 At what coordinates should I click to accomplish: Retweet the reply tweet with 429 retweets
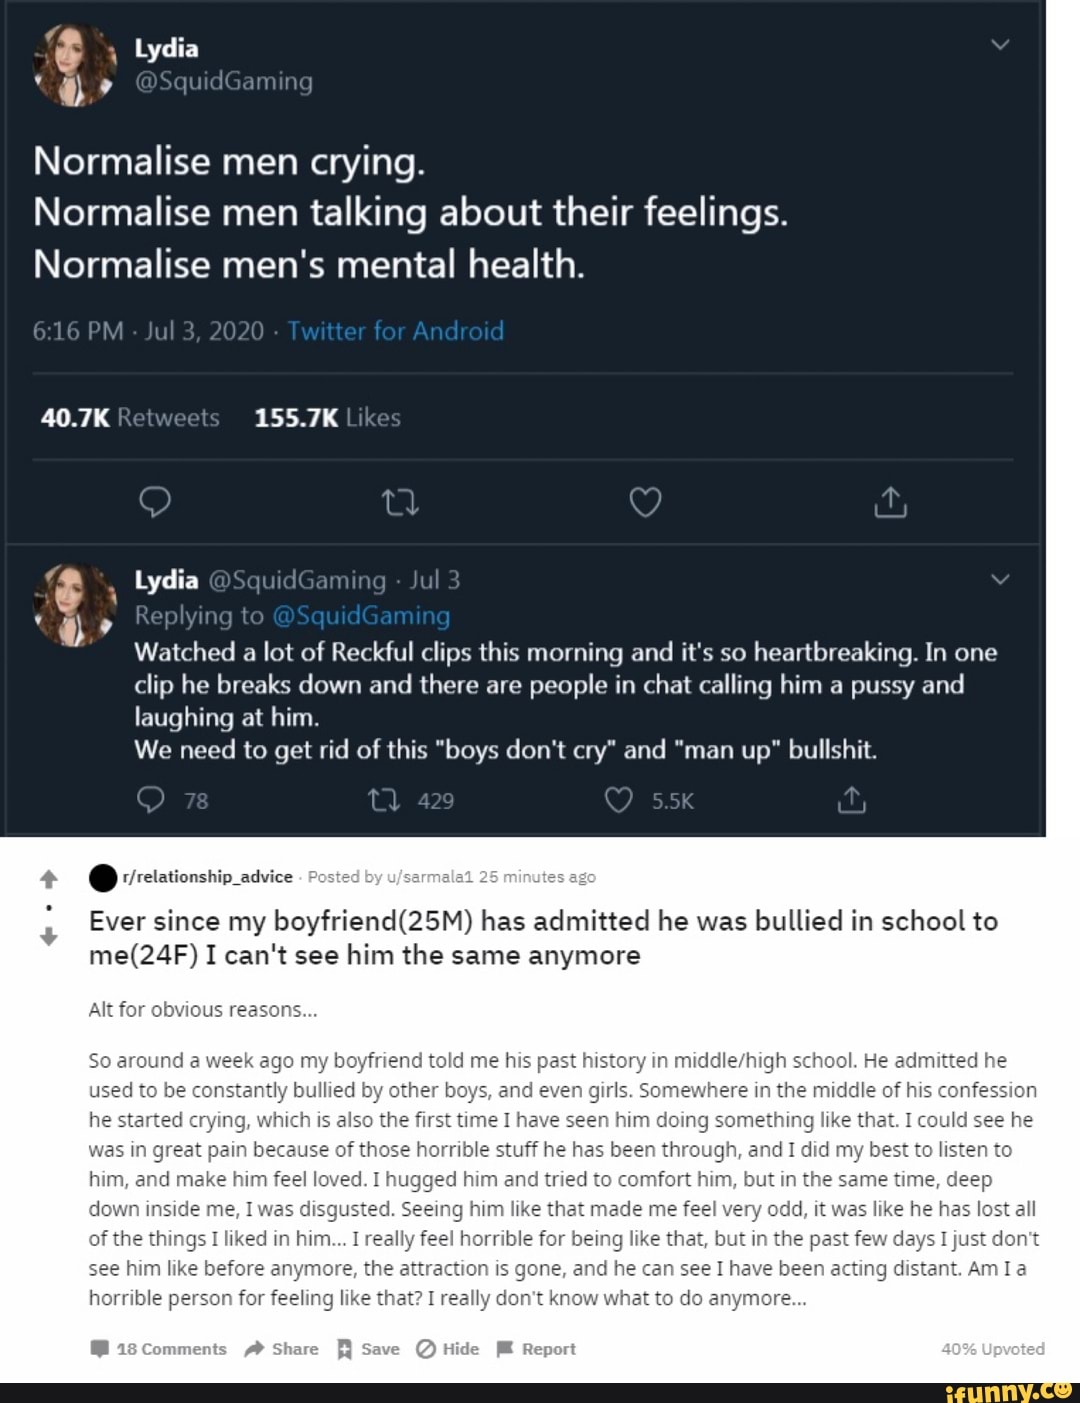tap(384, 800)
